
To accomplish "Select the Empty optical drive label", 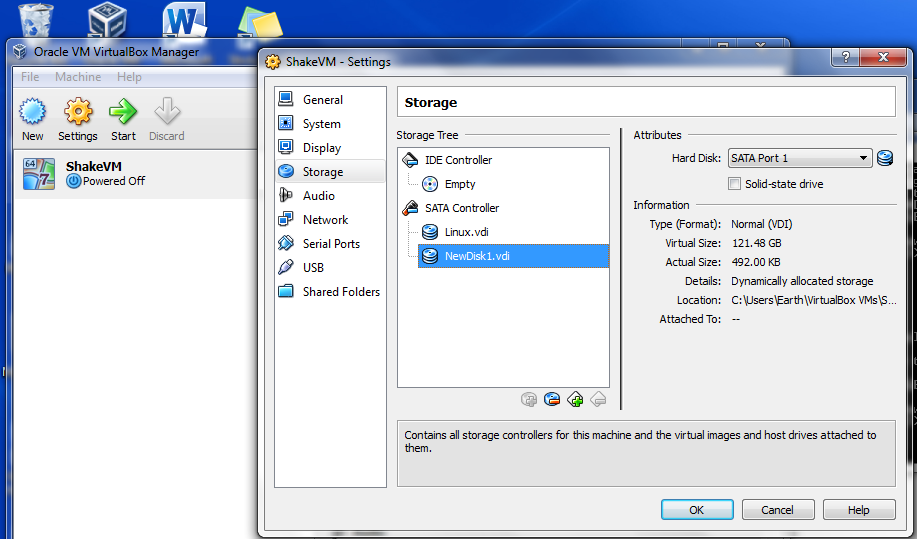I will point(460,184).
